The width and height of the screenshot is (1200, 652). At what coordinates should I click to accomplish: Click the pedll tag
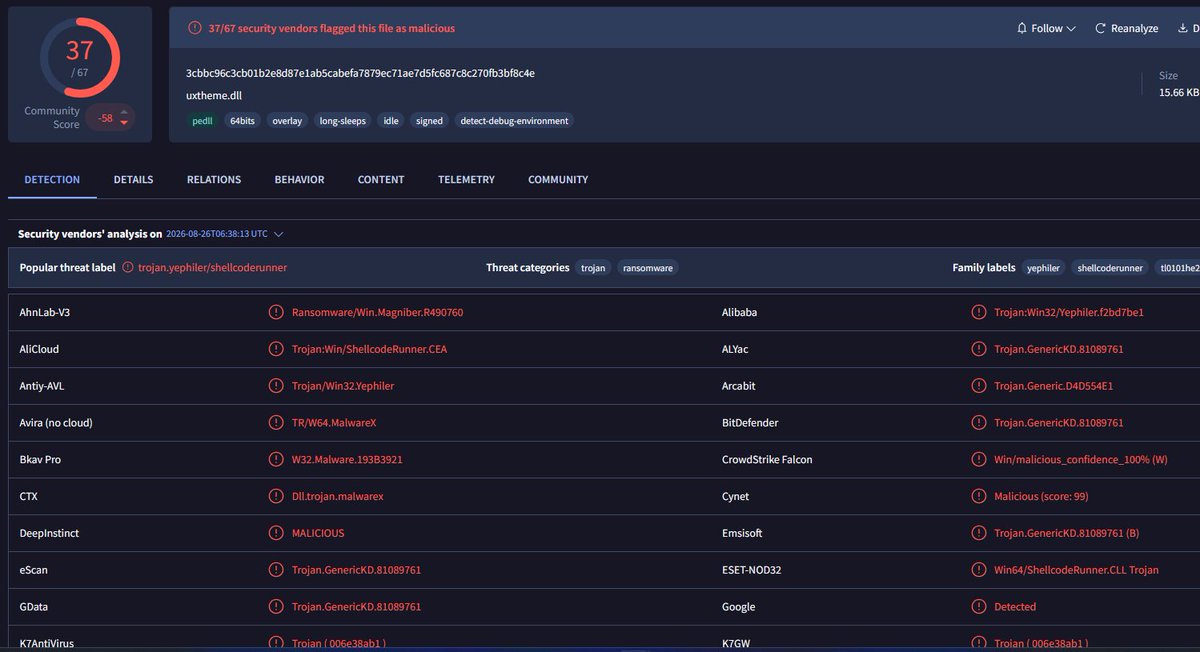coord(203,121)
